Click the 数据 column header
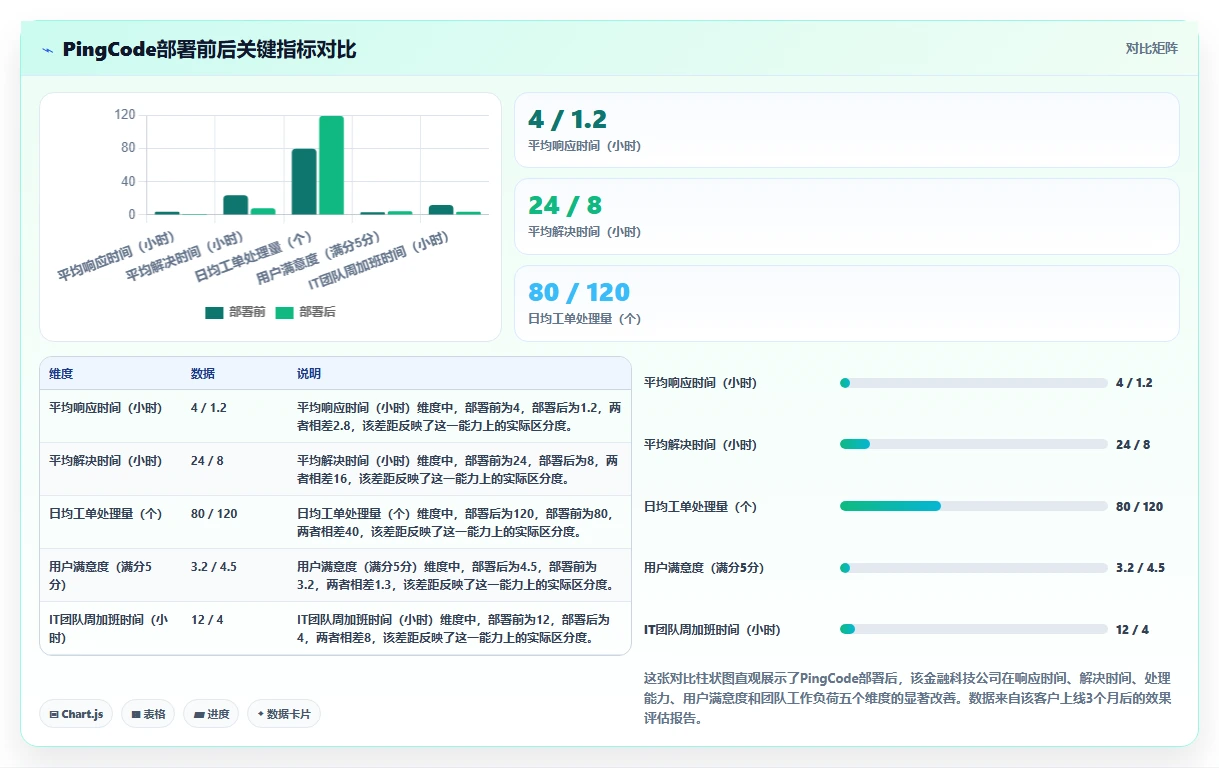Screen dimensions: 1219x768 [x=203, y=374]
